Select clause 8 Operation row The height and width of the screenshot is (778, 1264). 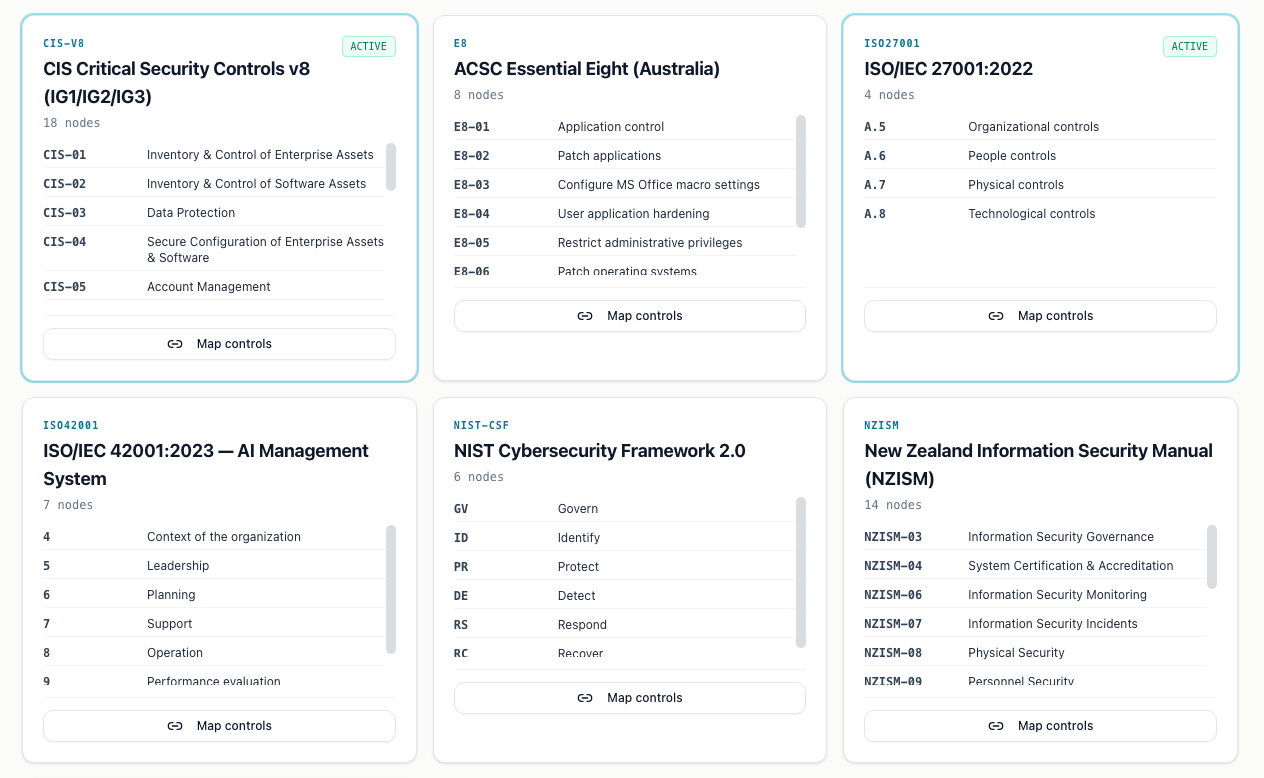pyautogui.click(x=214, y=653)
